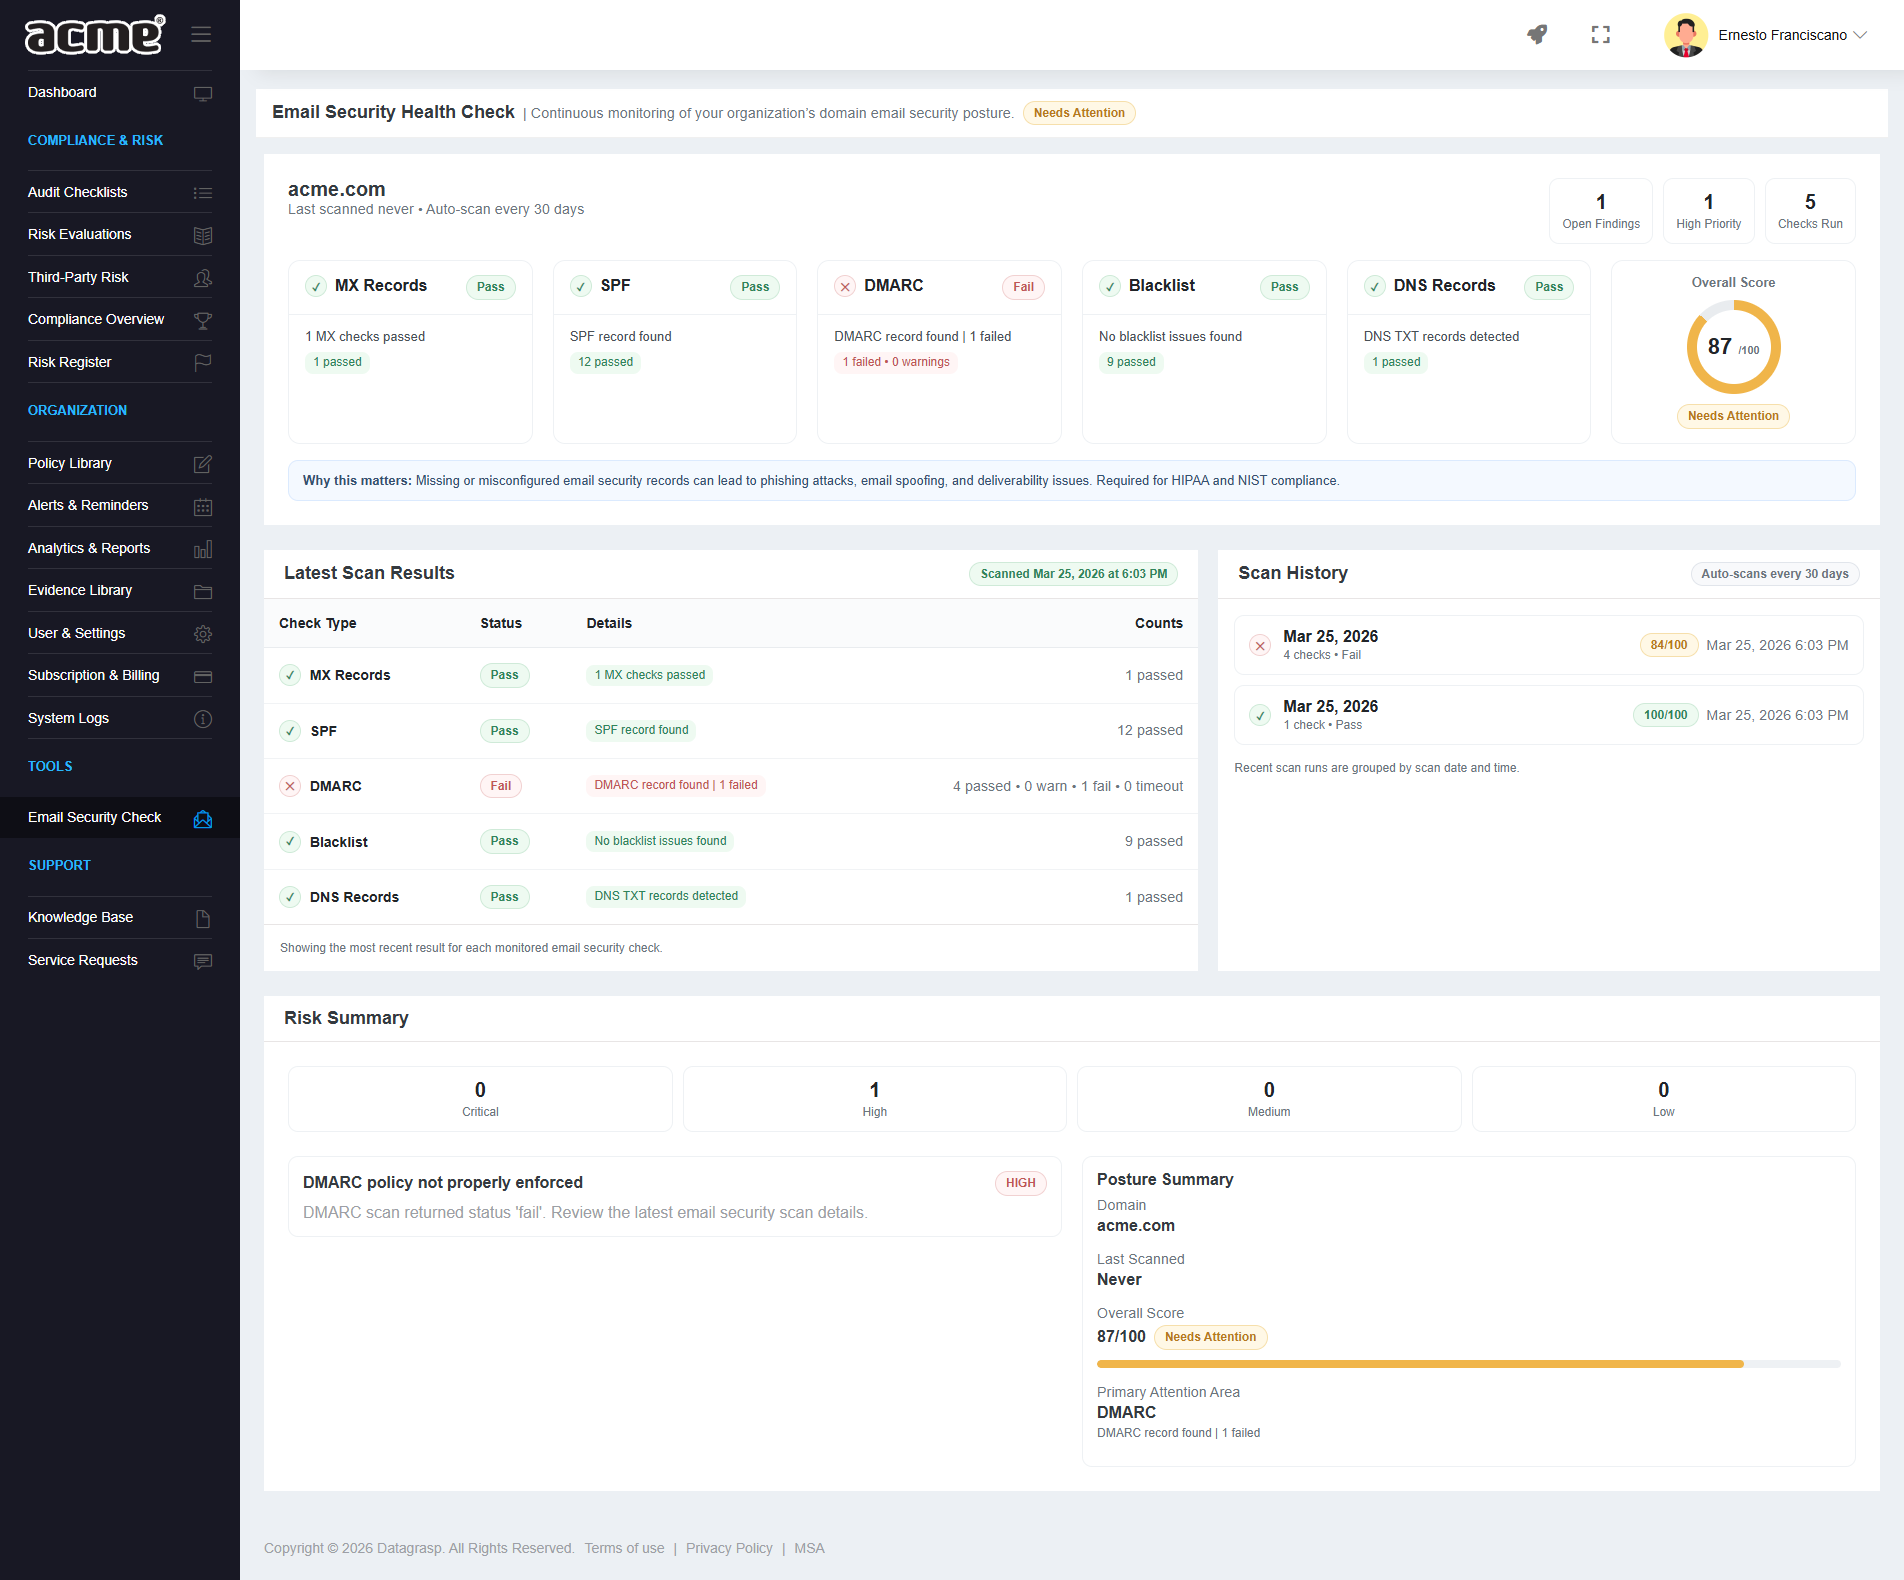The image size is (1904, 1580).
Task: Click the Risk Evaluations book icon
Action: pos(203,236)
